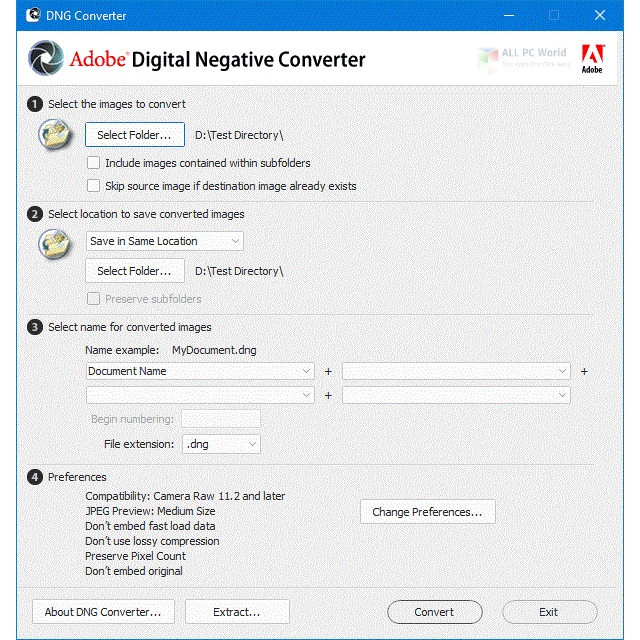640x640 pixels.
Task: Click 'Don't use lossy compression' text
Action: (x=152, y=541)
